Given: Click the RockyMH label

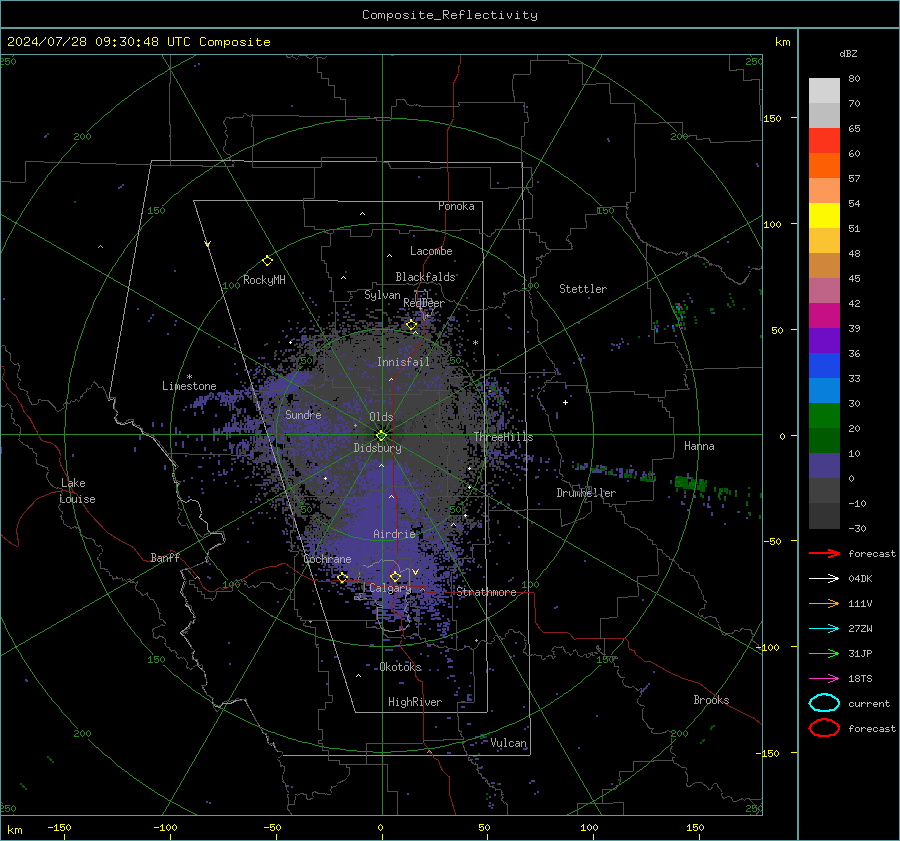Looking at the screenshot, I should (264, 280).
